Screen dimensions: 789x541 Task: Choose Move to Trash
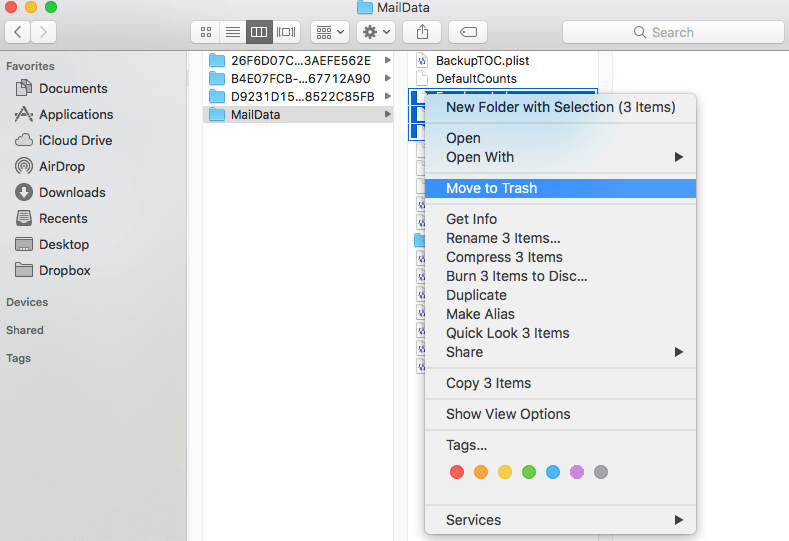coord(491,188)
